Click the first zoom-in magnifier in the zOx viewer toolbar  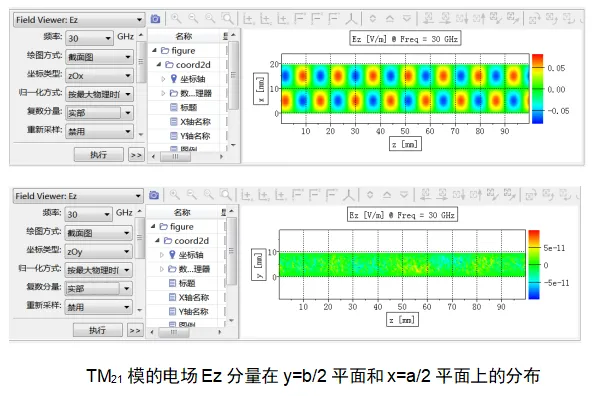[176, 18]
